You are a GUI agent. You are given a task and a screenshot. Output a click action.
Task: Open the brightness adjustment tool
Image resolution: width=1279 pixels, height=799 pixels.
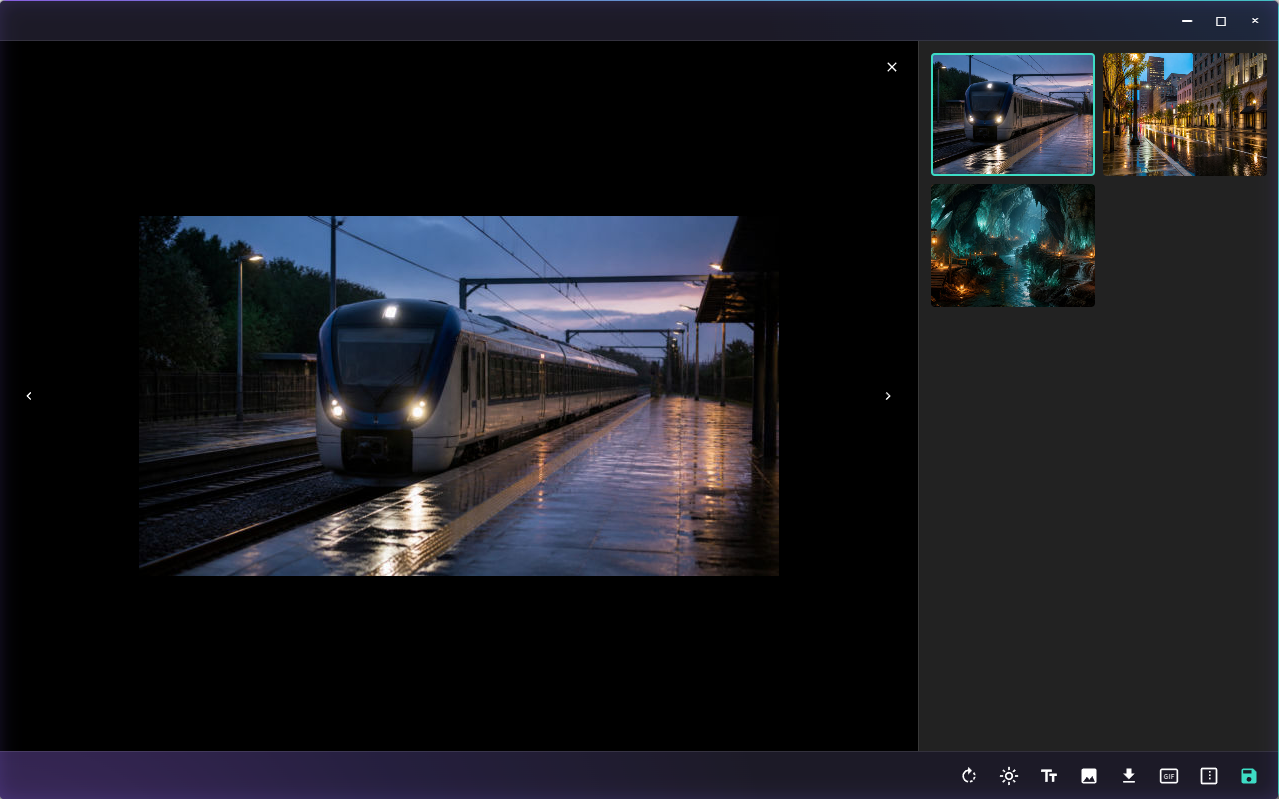(x=1009, y=776)
